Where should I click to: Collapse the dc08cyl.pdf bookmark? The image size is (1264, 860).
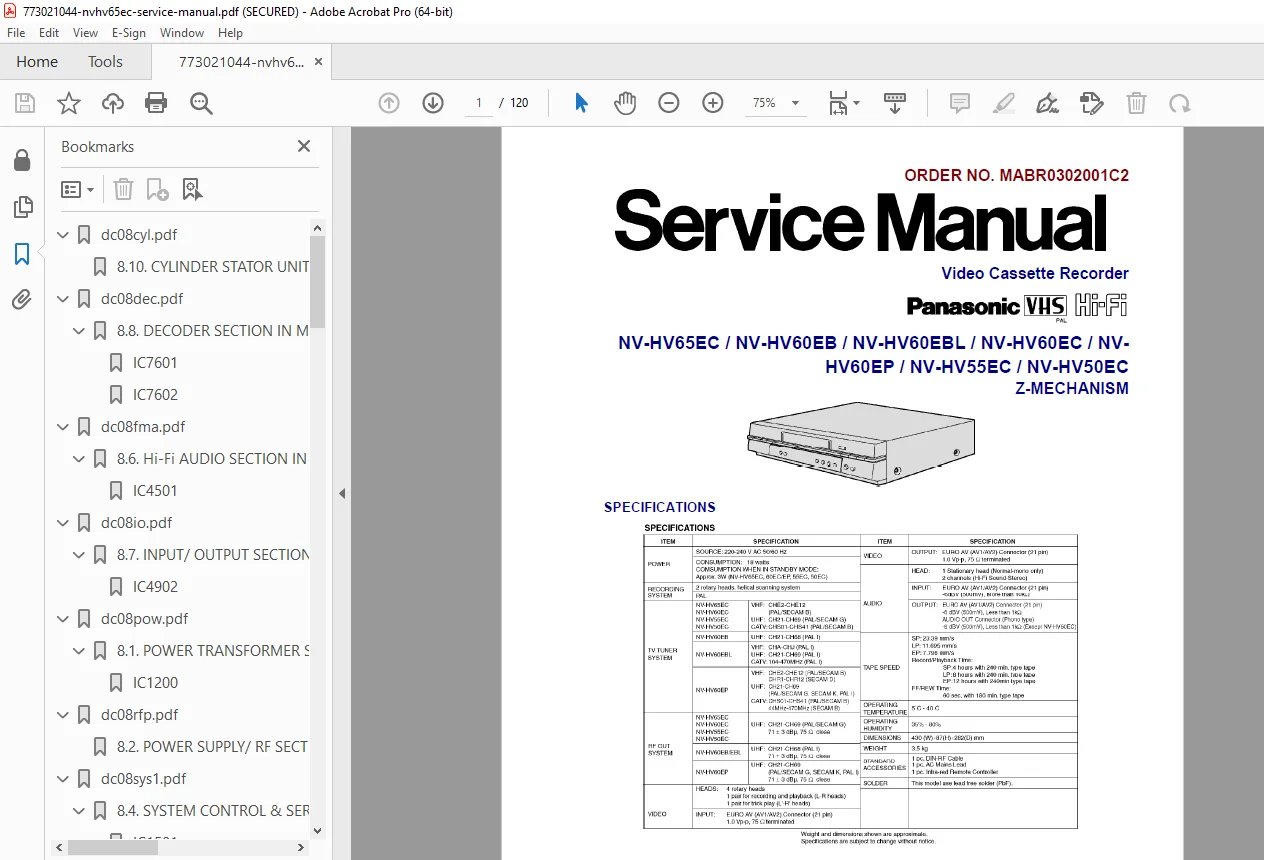(63, 235)
